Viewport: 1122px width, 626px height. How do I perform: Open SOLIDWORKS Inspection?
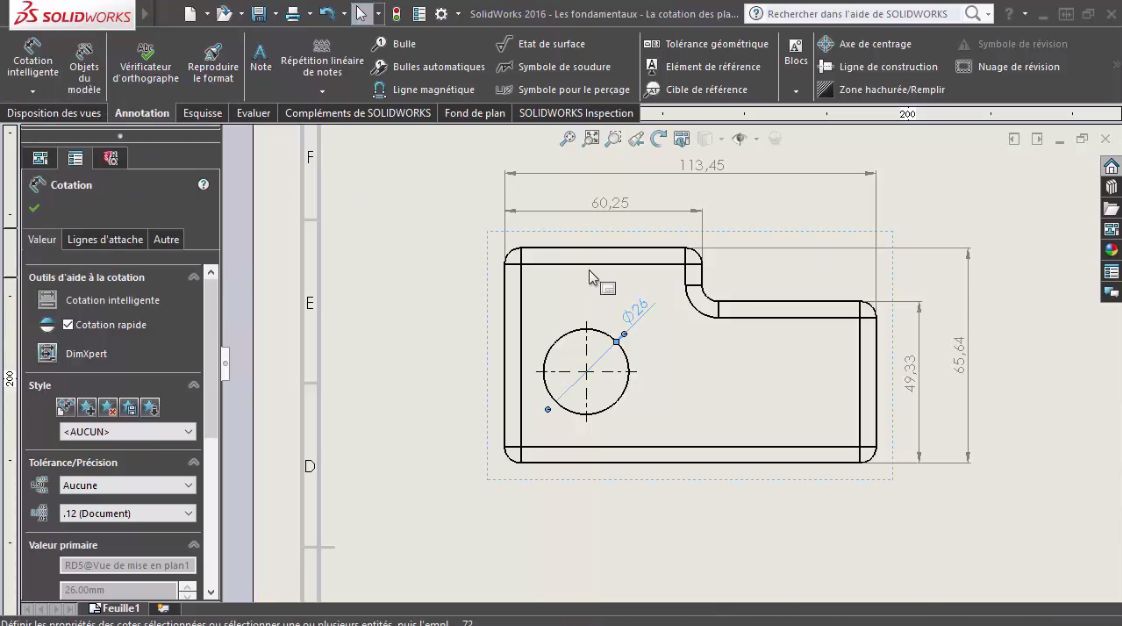click(575, 113)
